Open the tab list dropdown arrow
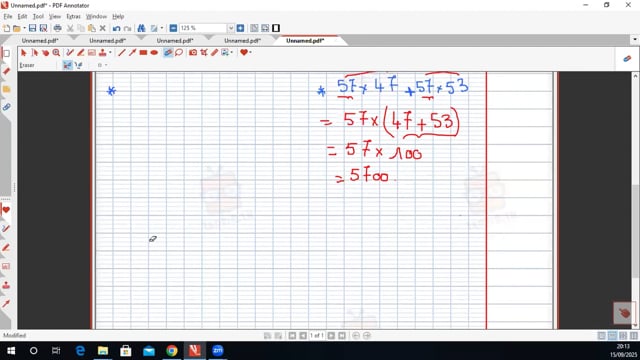 click(x=635, y=40)
